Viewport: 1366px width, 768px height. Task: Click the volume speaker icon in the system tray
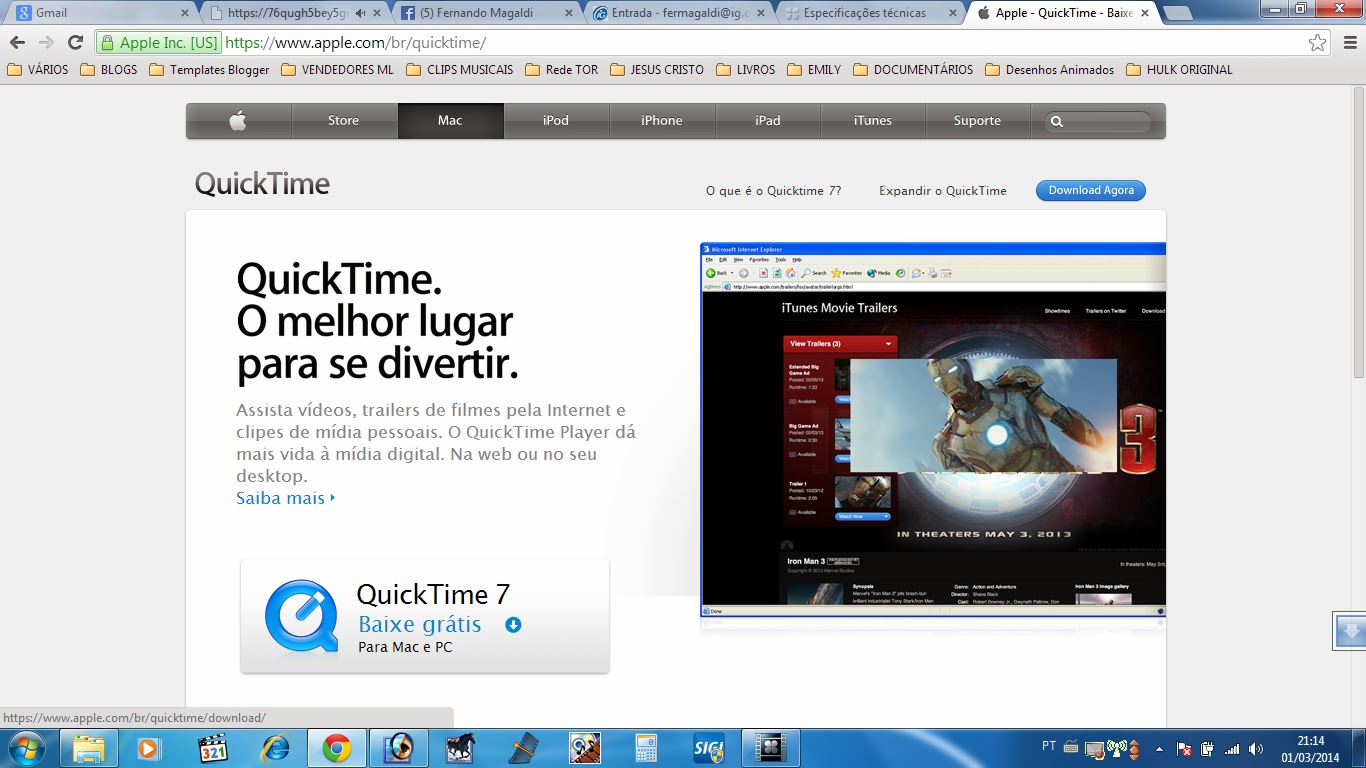1256,748
